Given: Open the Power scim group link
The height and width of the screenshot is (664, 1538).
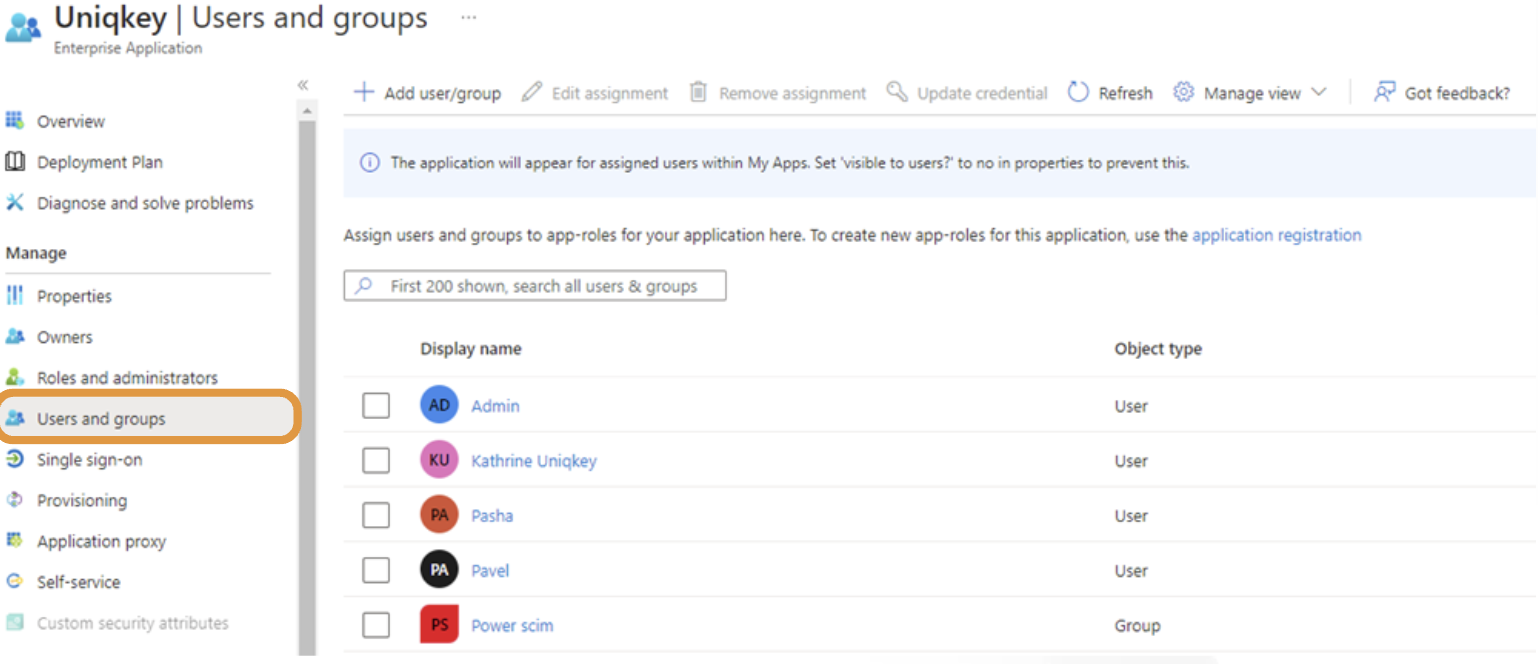Looking at the screenshot, I should click(512, 625).
